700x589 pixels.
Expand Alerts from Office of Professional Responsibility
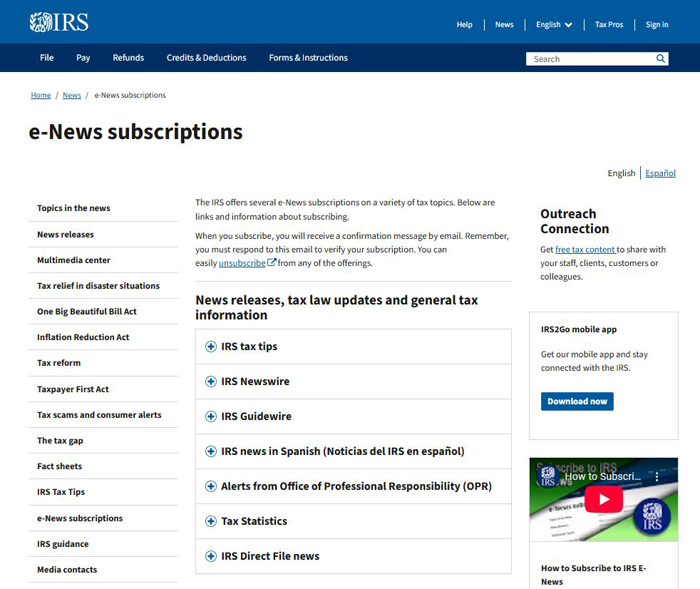[353, 486]
